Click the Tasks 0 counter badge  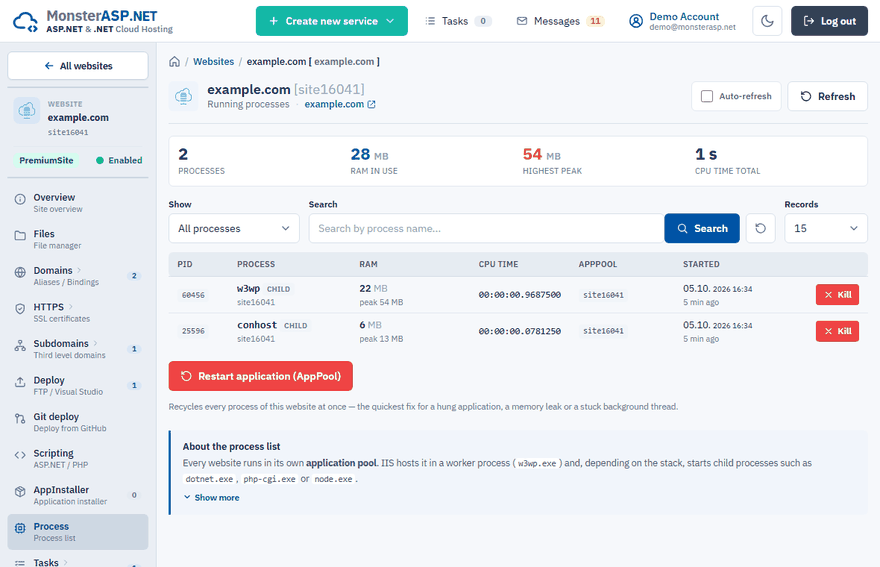483,21
